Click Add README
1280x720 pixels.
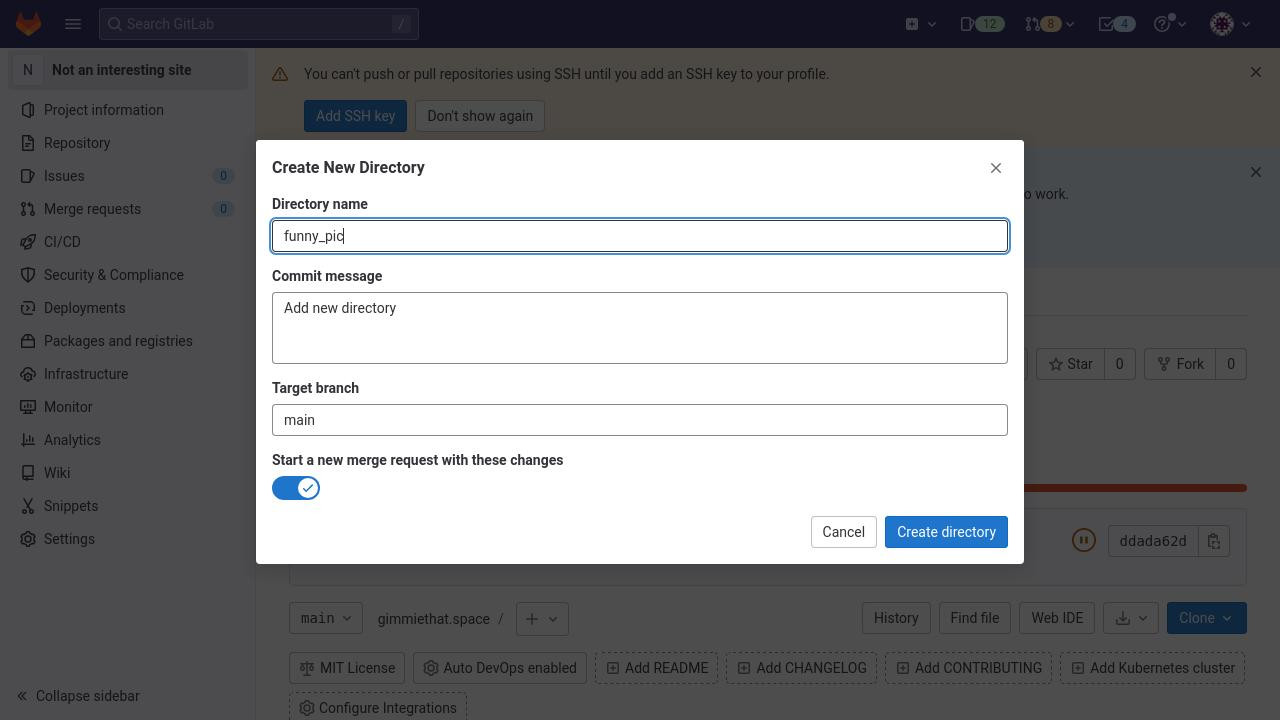(x=656, y=668)
